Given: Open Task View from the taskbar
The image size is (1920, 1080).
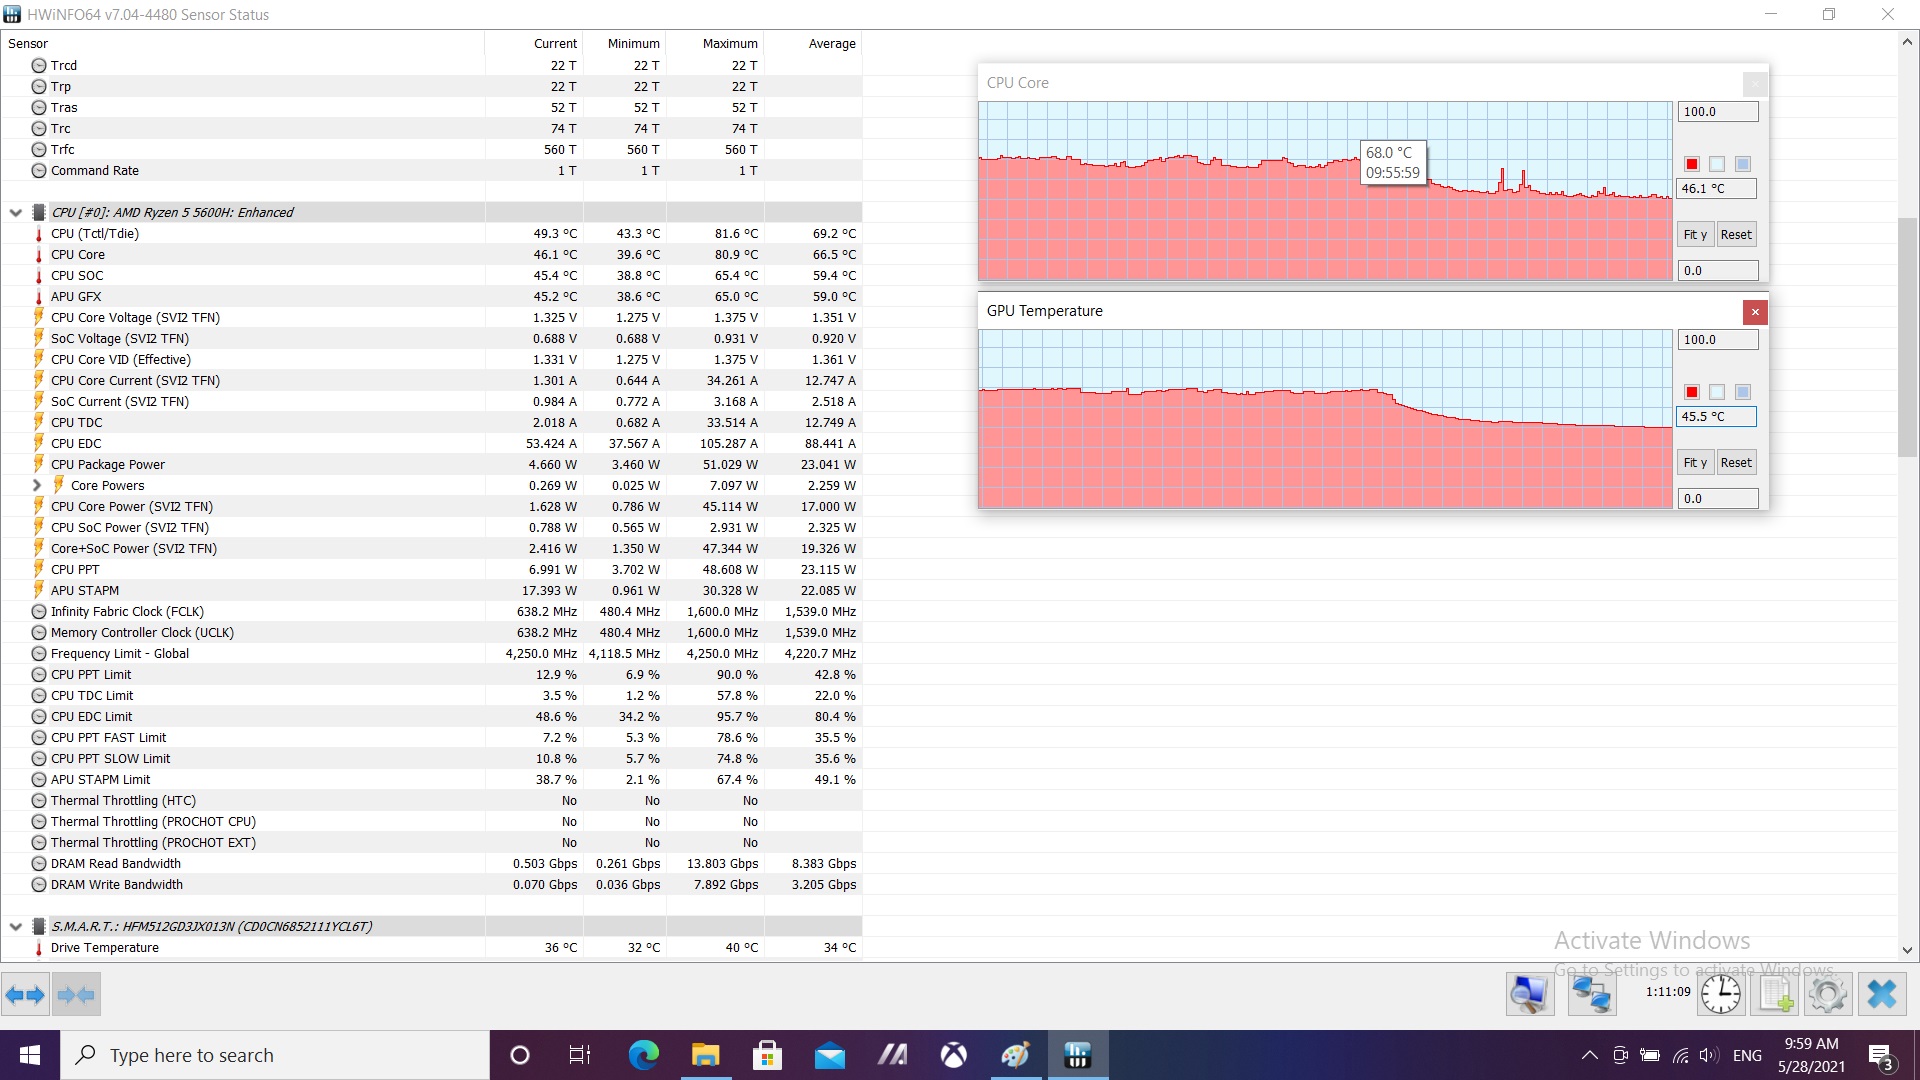Looking at the screenshot, I should 580,1055.
